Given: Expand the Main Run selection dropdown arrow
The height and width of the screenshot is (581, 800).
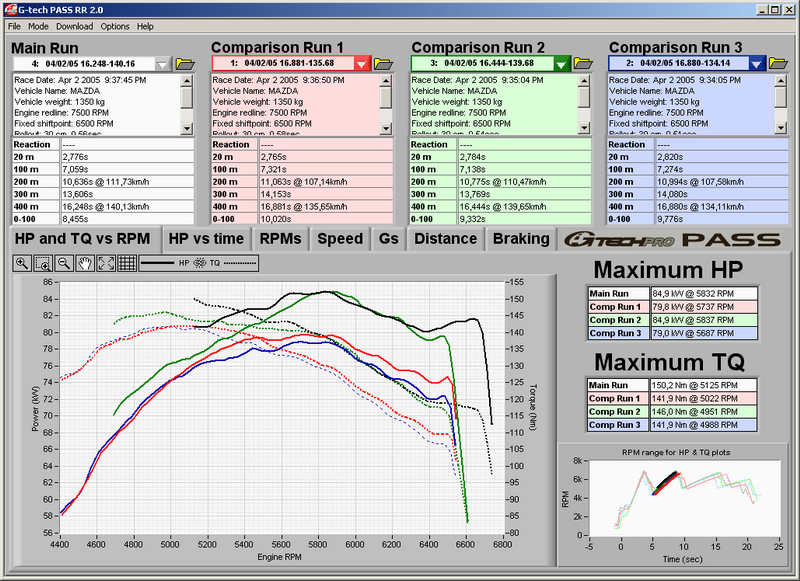Looking at the screenshot, I should pos(162,64).
